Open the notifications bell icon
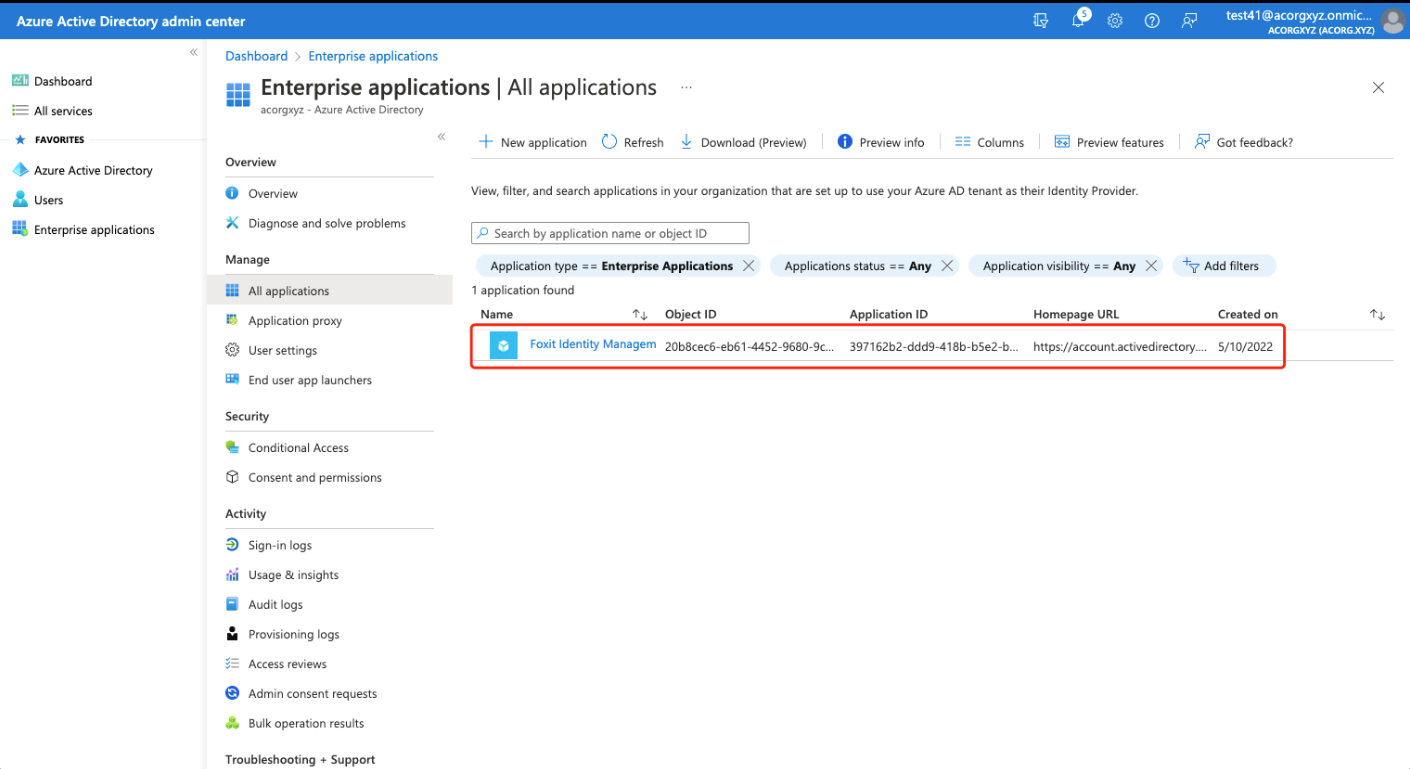The height and width of the screenshot is (769, 1410). click(1078, 20)
